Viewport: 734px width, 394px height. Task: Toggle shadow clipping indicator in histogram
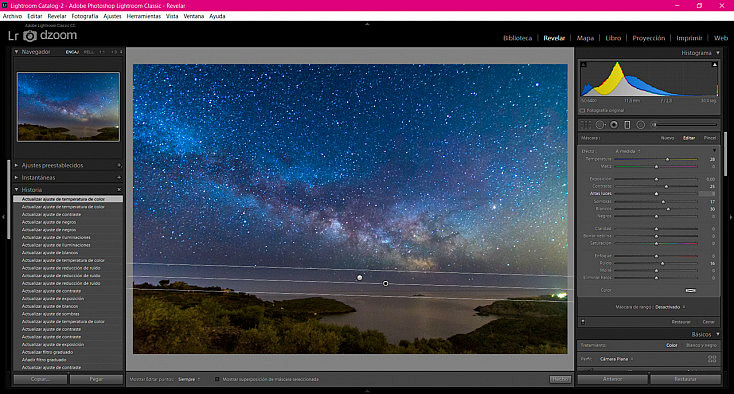(583, 65)
